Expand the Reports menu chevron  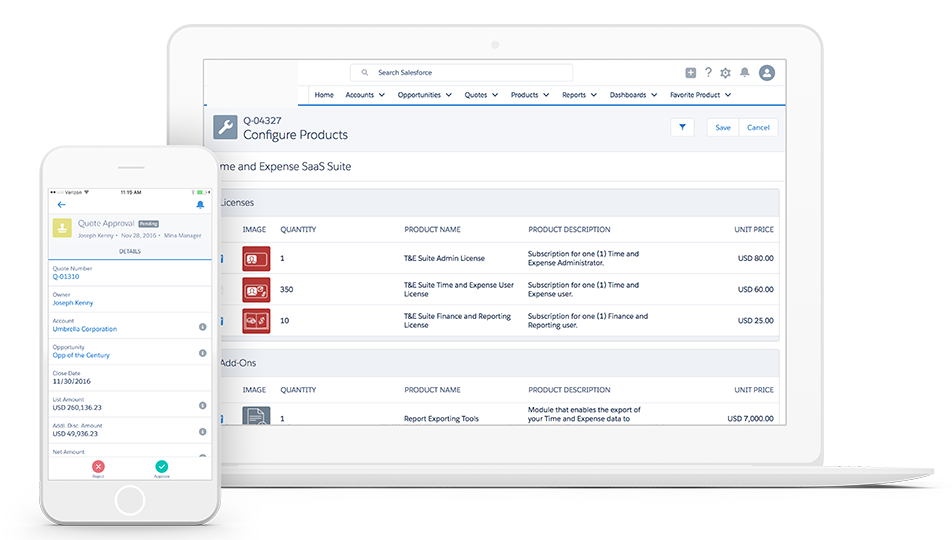tap(594, 95)
